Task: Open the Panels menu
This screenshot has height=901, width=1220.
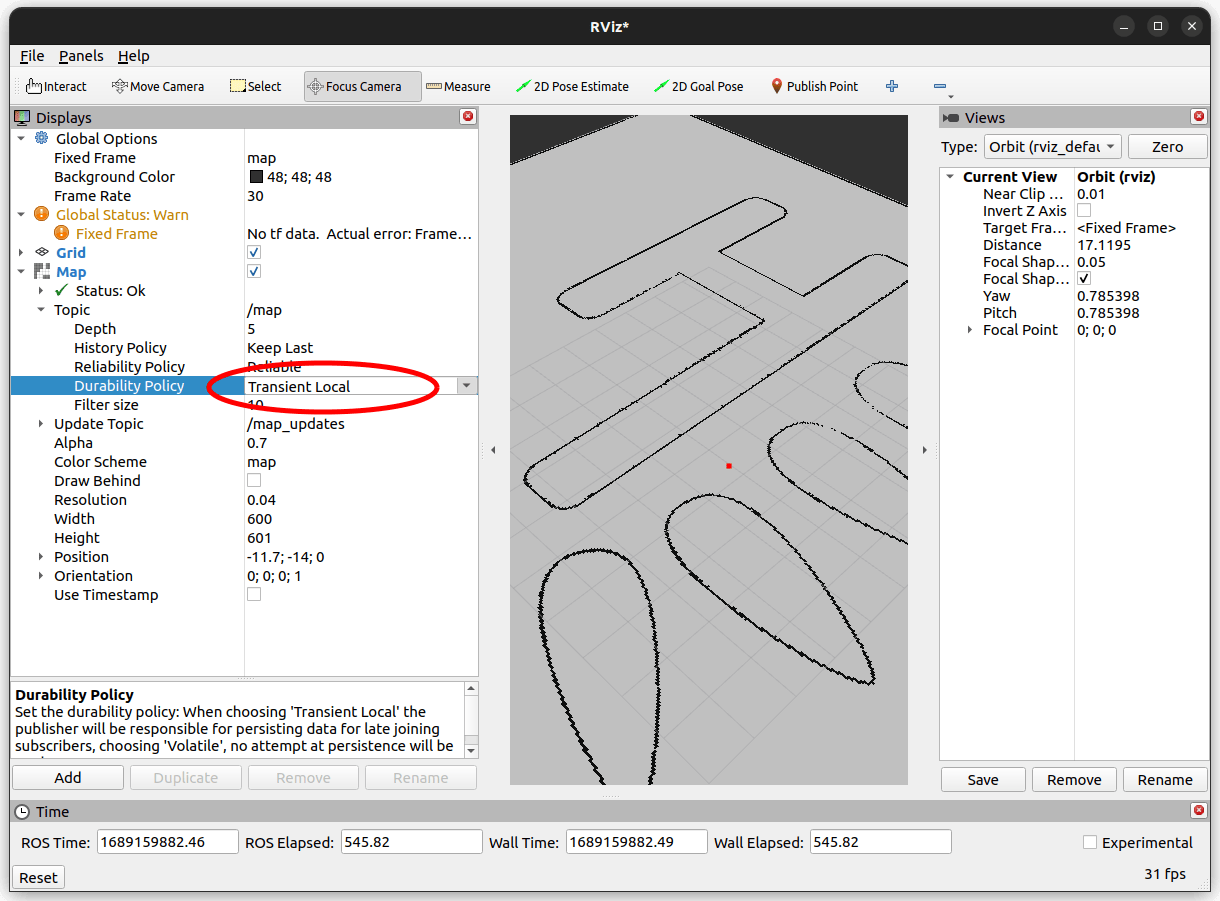Action: tap(81, 56)
